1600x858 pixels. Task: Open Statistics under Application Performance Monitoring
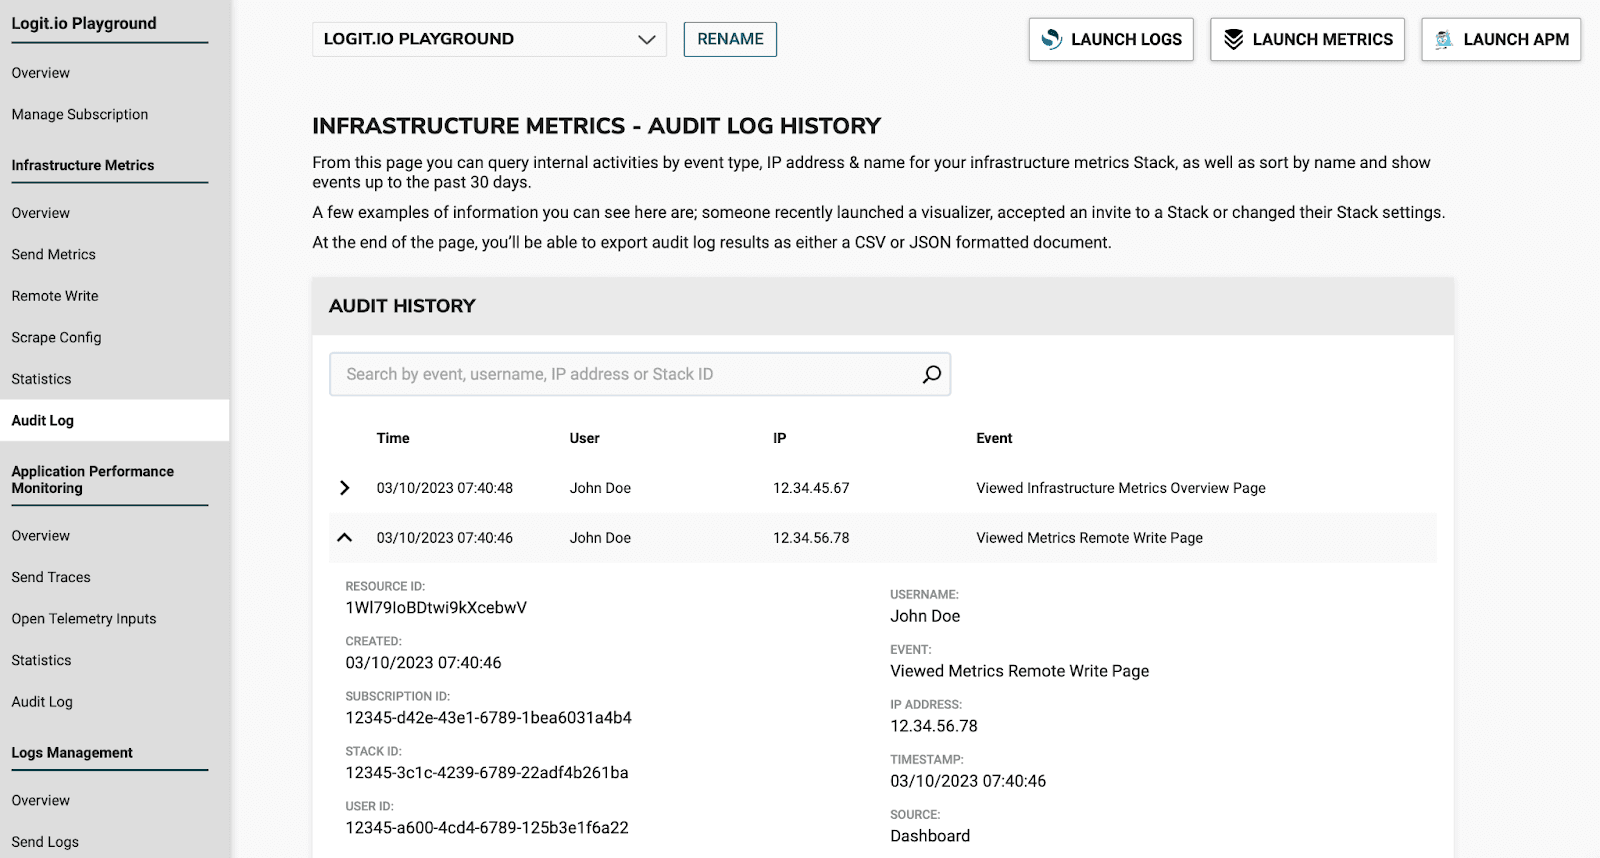pyautogui.click(x=42, y=660)
